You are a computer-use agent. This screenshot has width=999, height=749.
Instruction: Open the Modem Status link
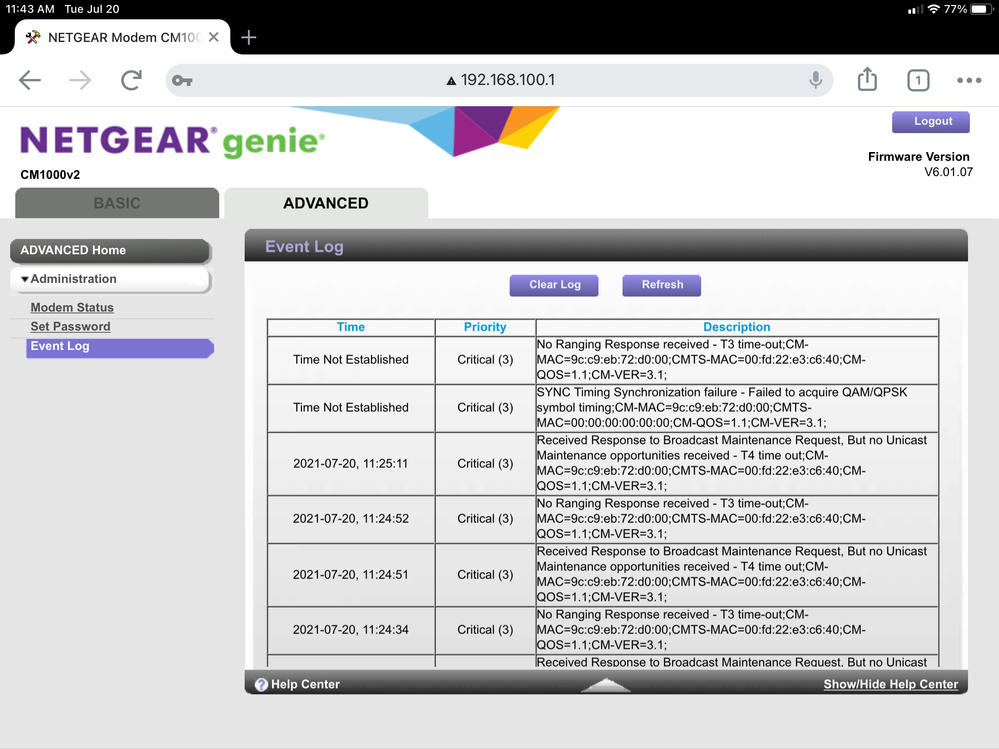coord(72,308)
